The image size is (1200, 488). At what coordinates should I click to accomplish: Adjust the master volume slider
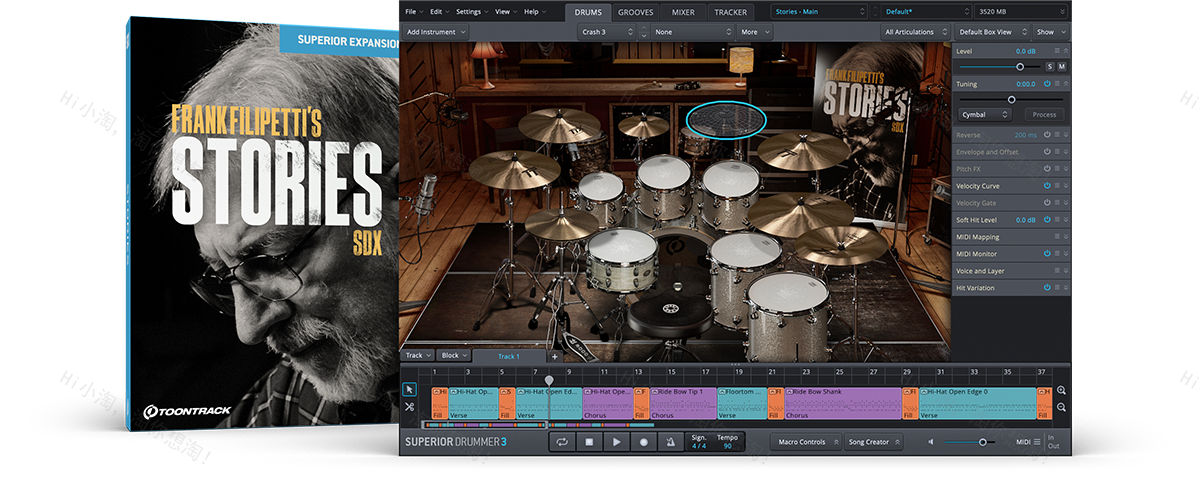982,442
